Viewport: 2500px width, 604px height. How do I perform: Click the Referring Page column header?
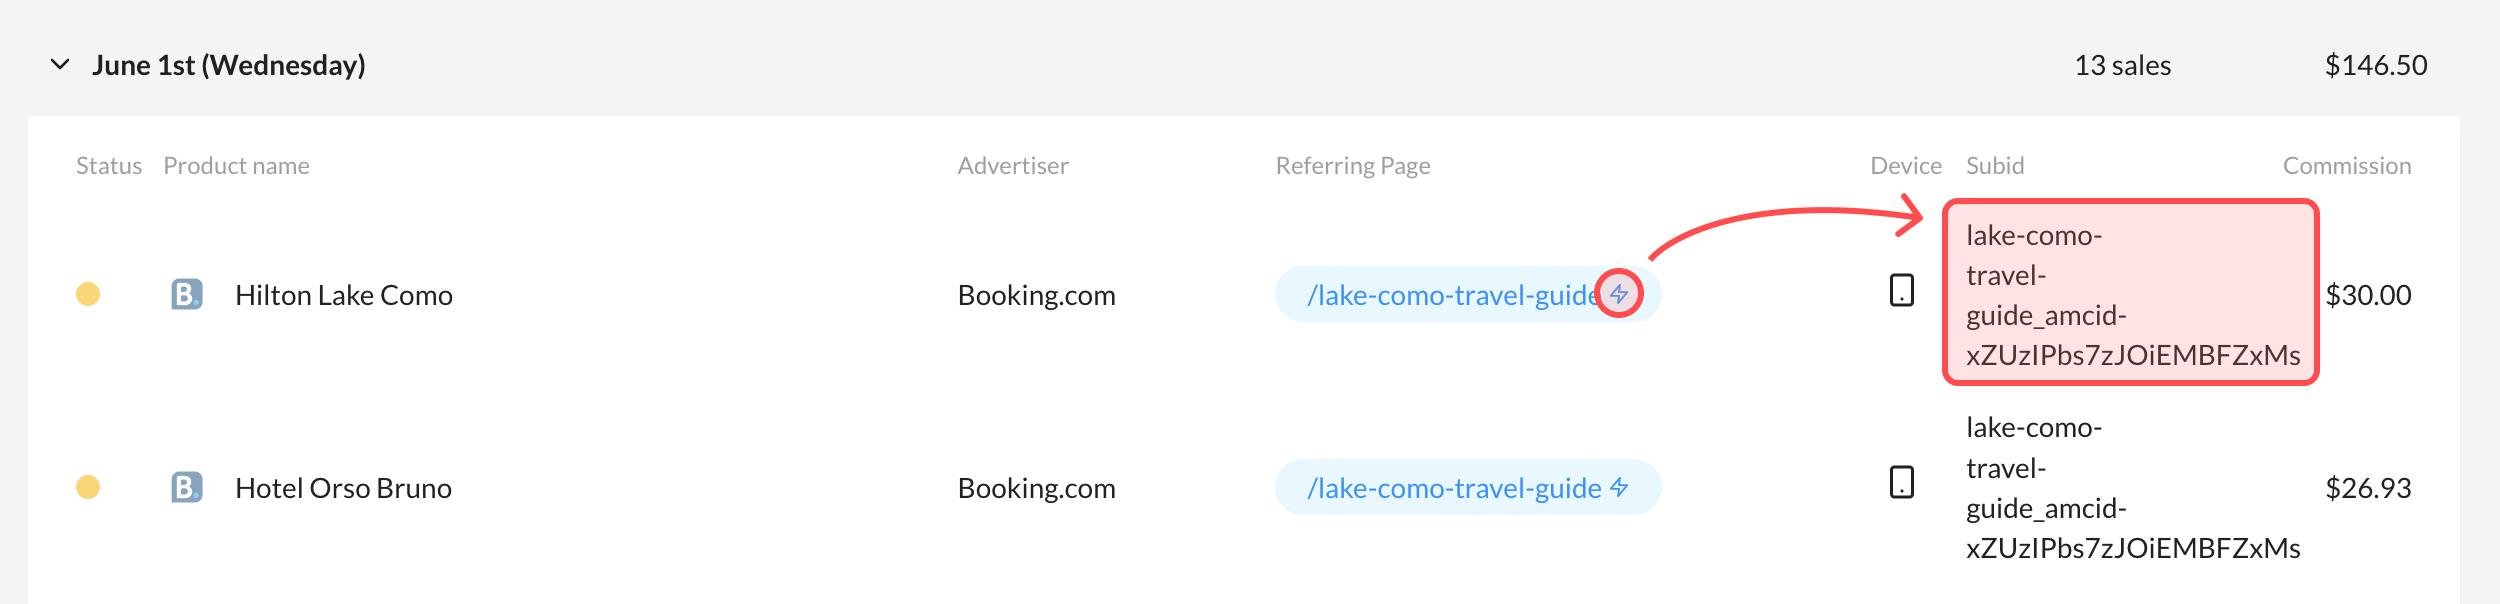(x=1353, y=166)
